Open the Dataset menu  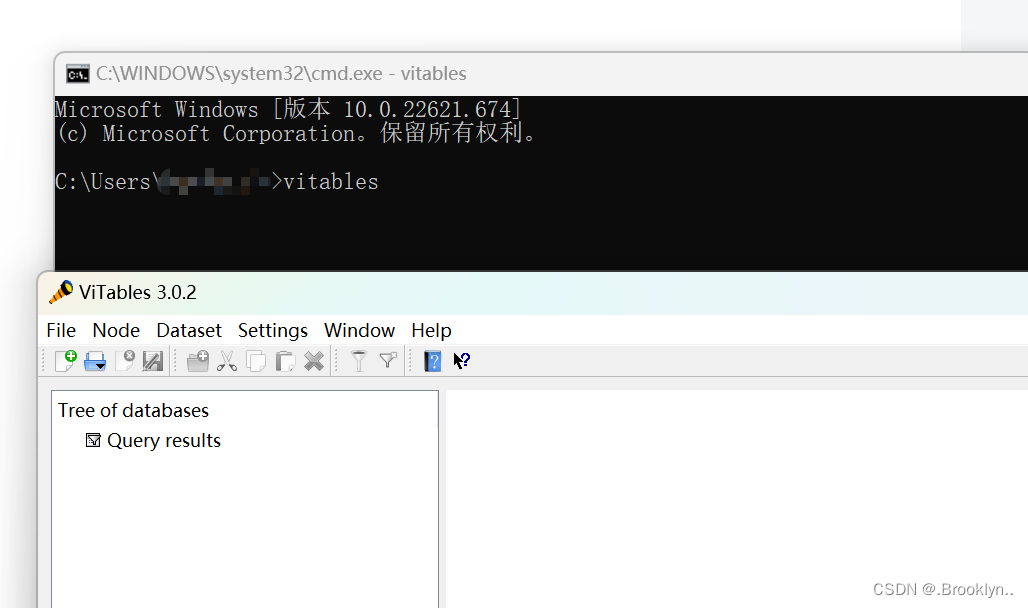coord(189,330)
